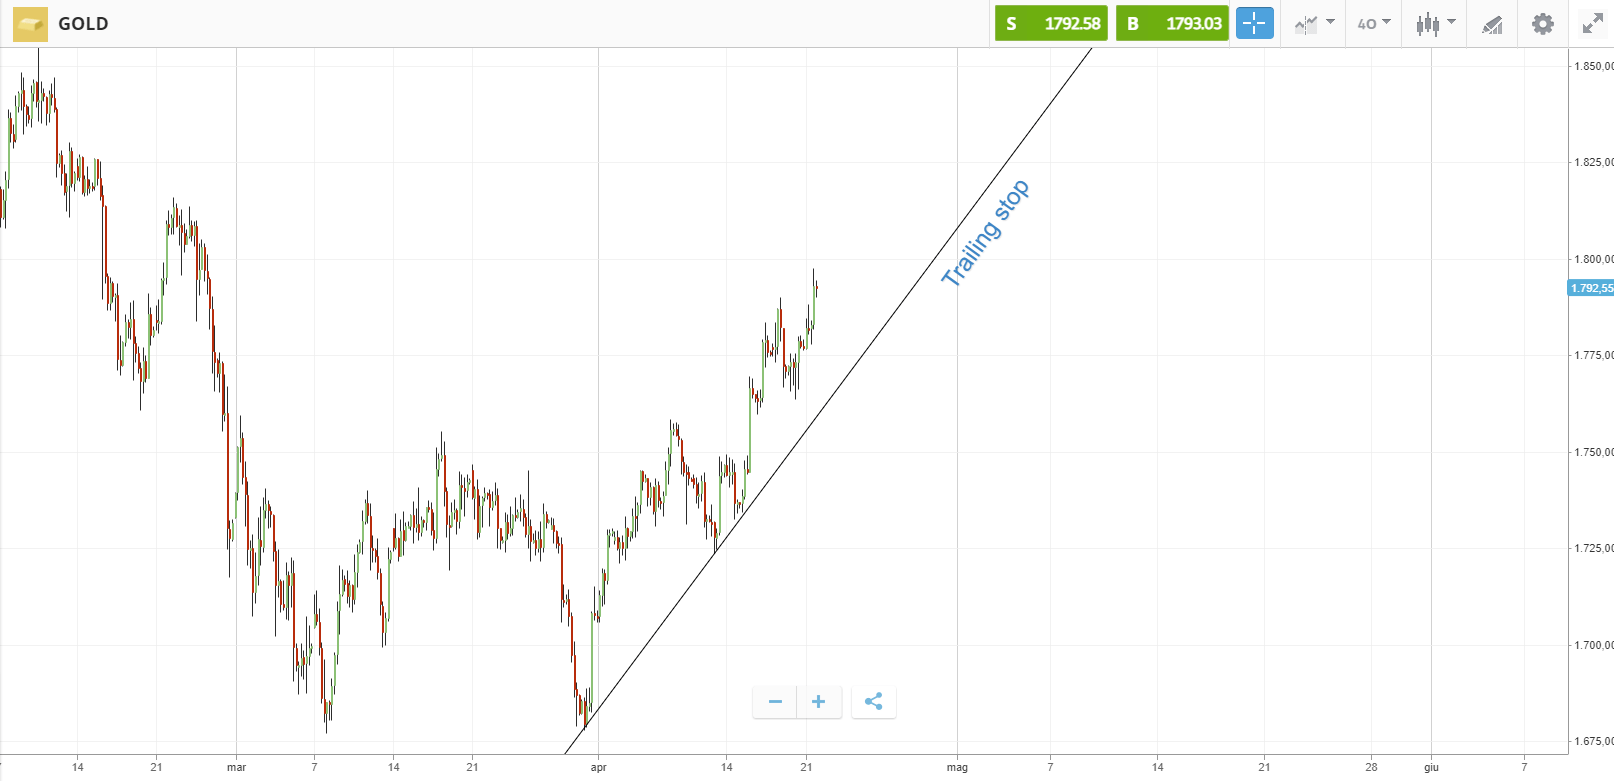Click the current price tag 1.792,55
The height and width of the screenshot is (781, 1614).
tap(1591, 288)
